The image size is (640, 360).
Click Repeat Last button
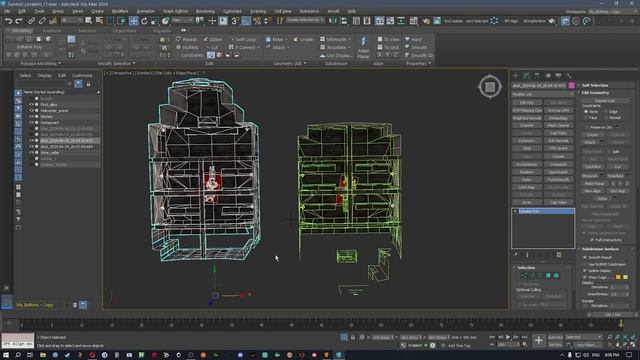605,100
